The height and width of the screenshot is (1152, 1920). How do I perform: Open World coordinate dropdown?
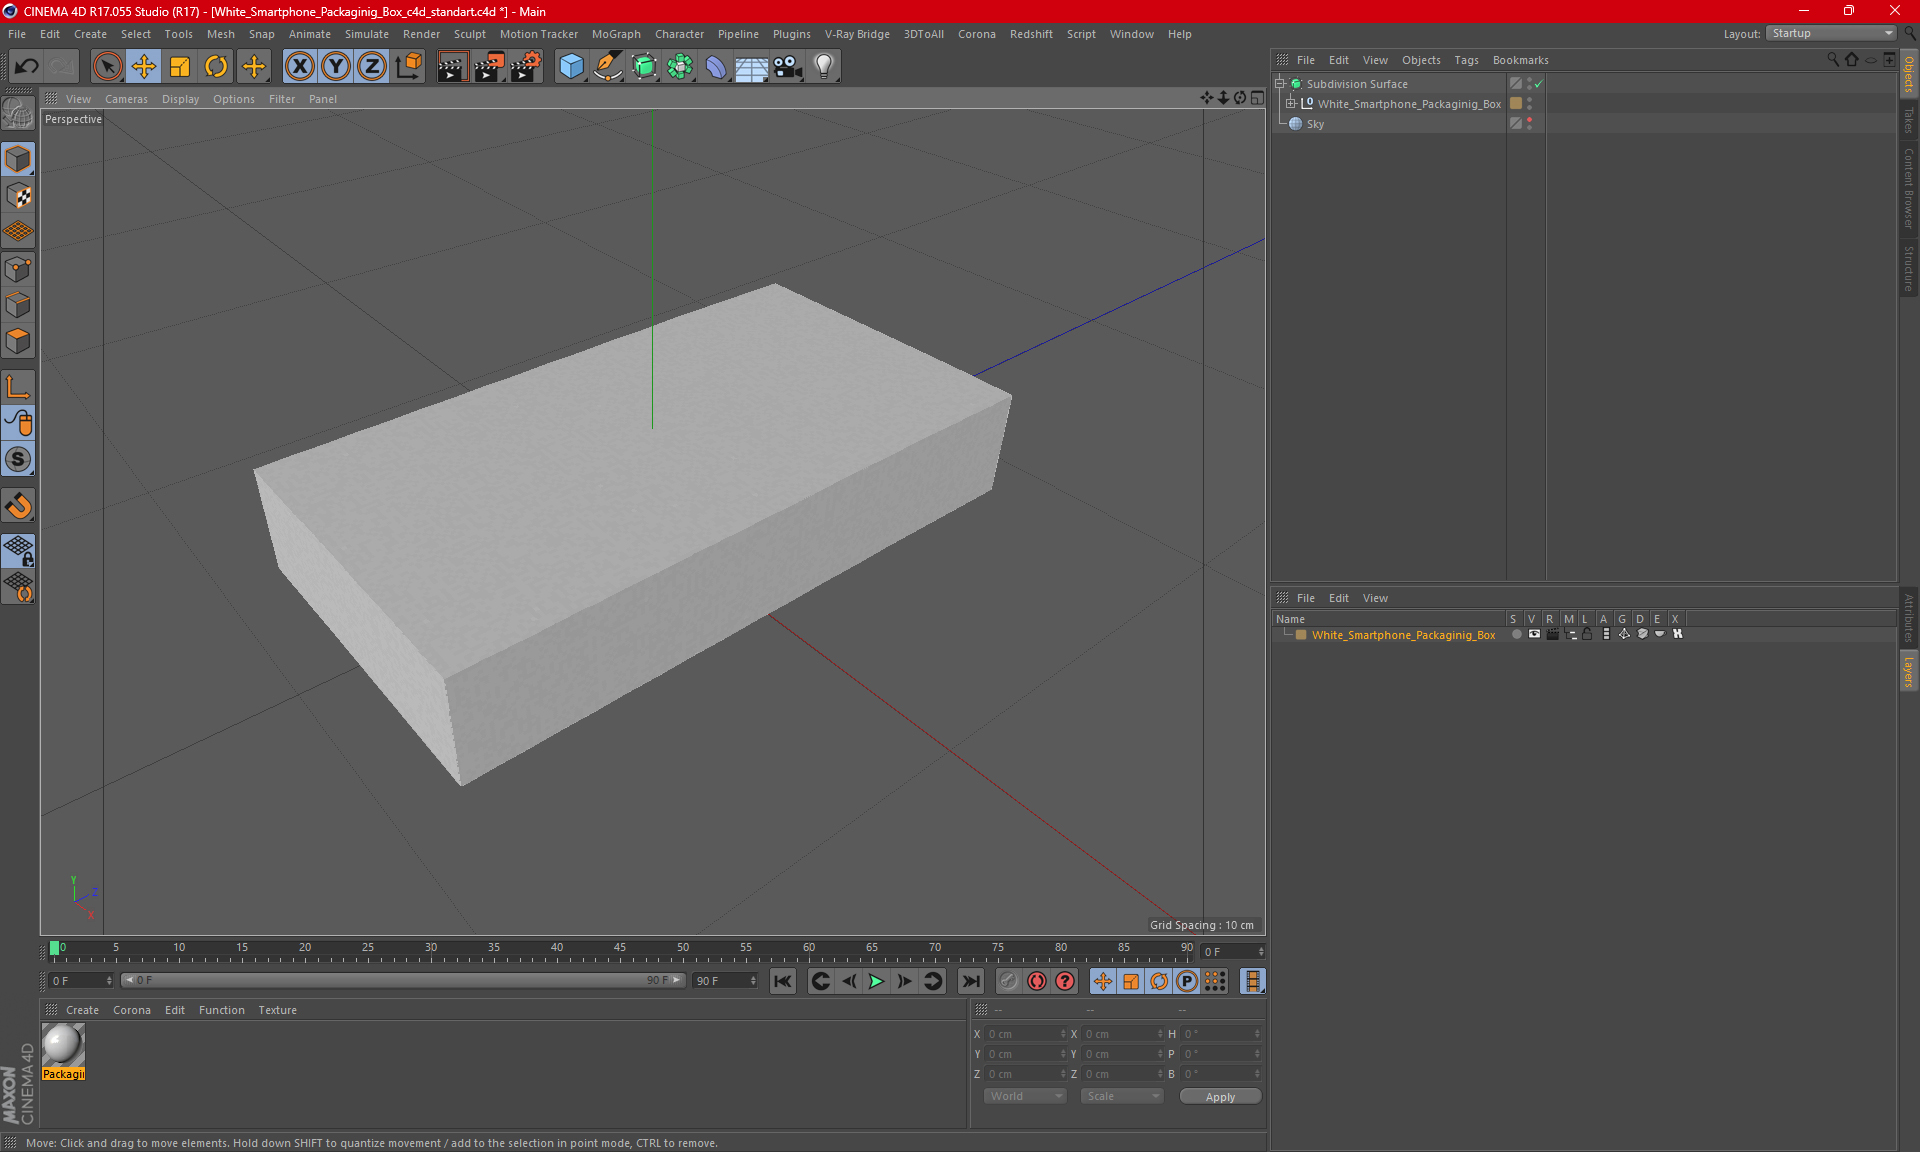(x=1025, y=1096)
